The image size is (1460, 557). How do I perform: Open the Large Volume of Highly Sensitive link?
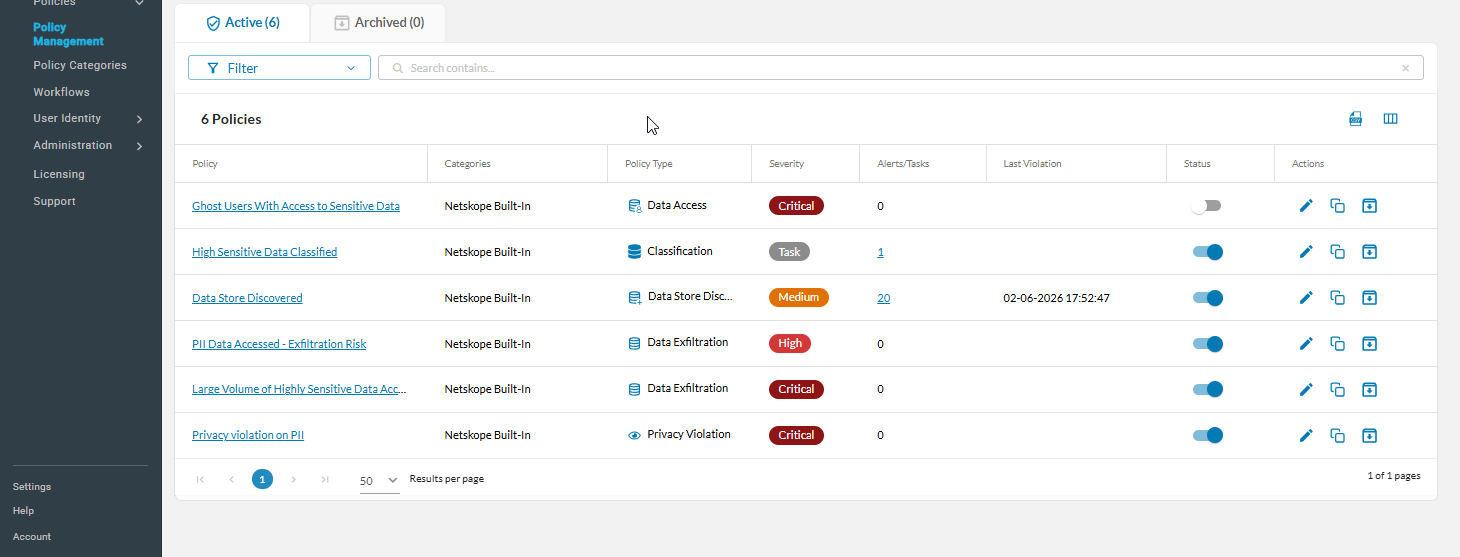click(x=299, y=389)
